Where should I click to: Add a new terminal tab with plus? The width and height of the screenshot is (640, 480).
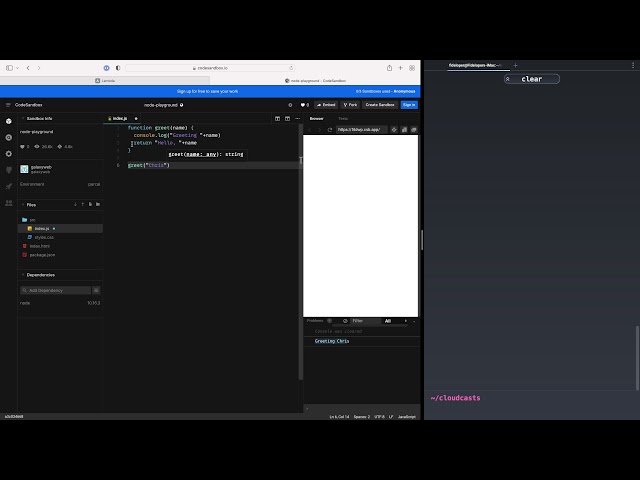516,65
